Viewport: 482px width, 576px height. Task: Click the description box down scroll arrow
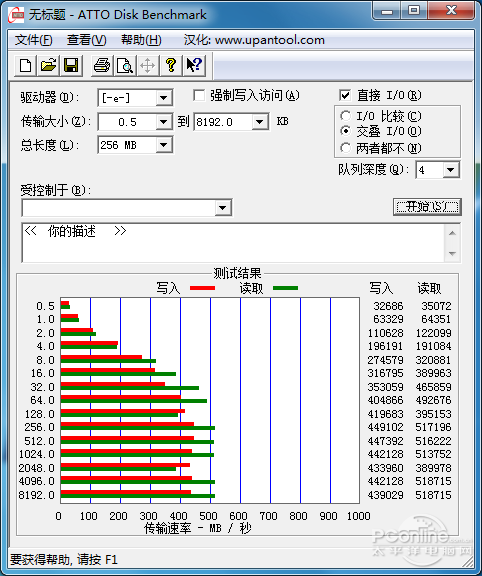[452, 253]
